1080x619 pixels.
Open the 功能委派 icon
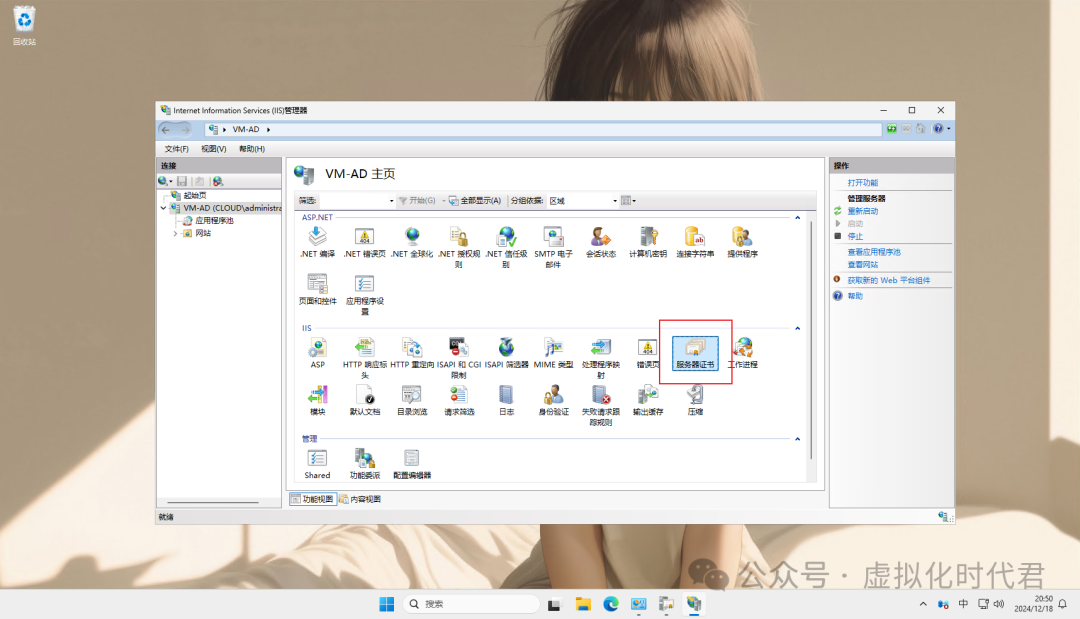point(364,463)
